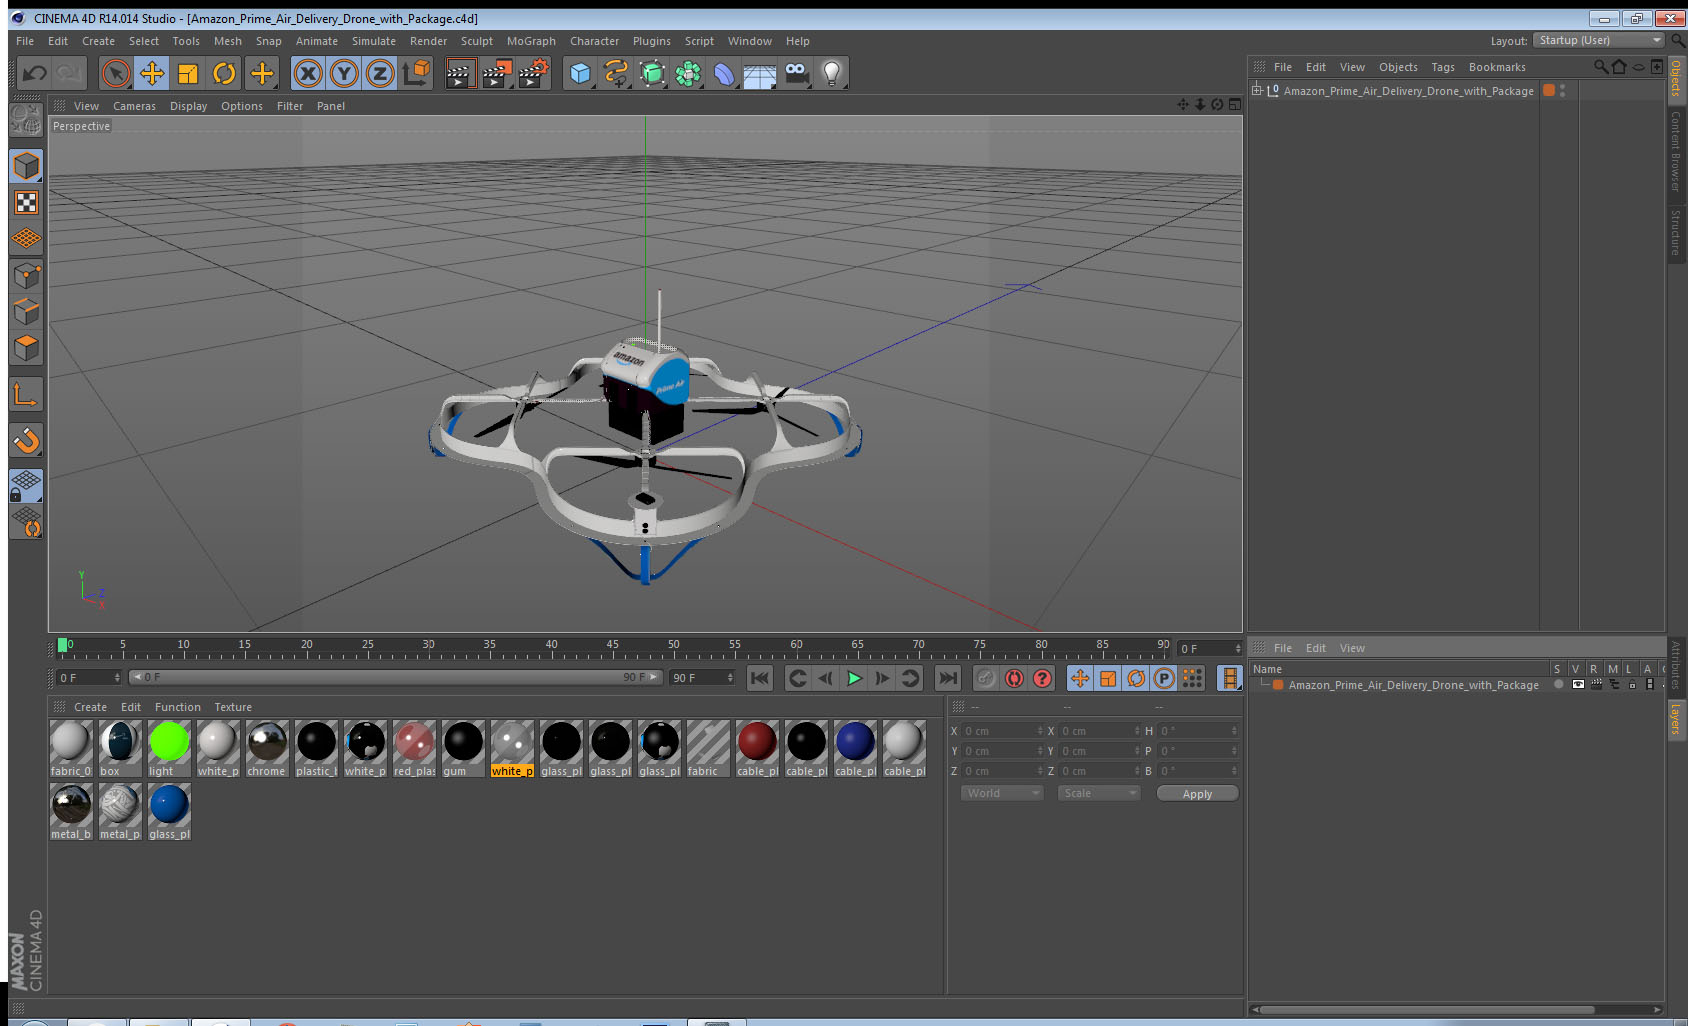Go to end of animation
Image resolution: width=1688 pixels, height=1026 pixels.
click(x=947, y=678)
